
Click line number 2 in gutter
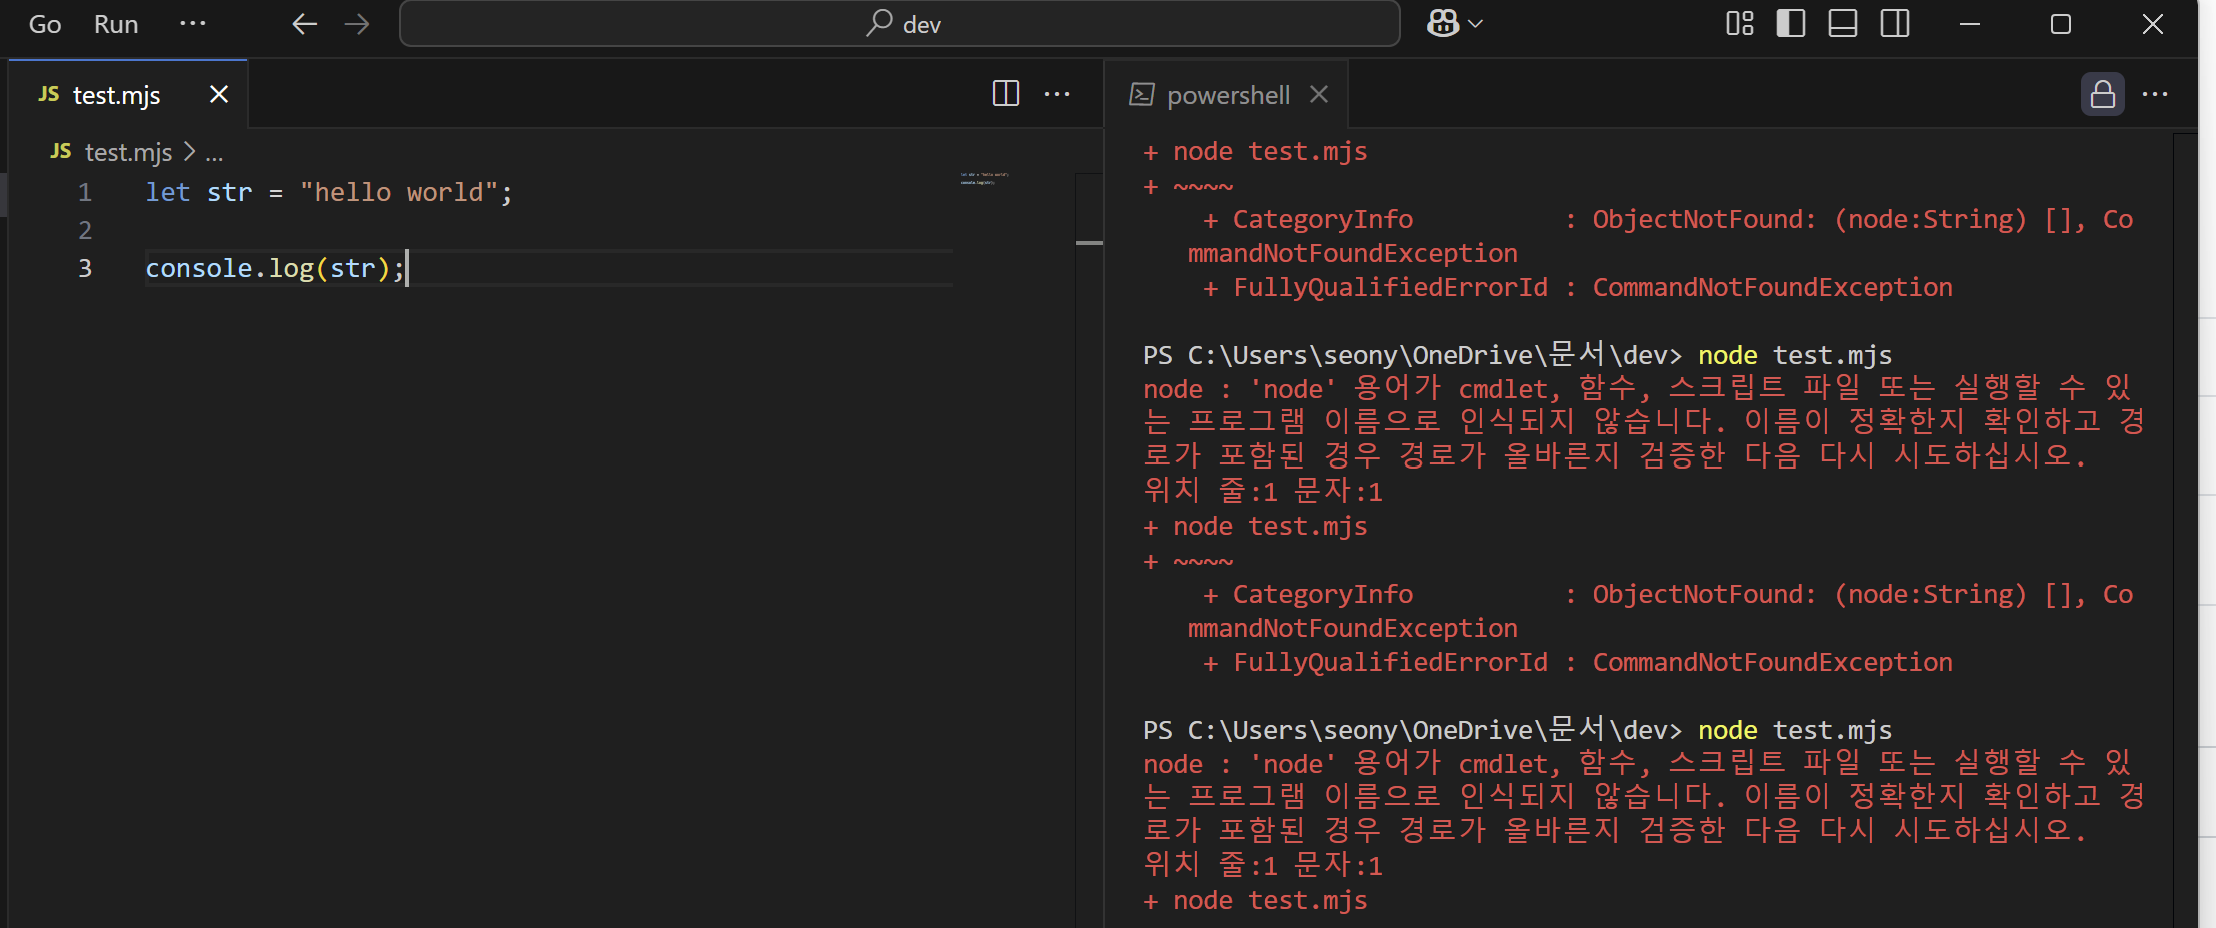point(85,230)
